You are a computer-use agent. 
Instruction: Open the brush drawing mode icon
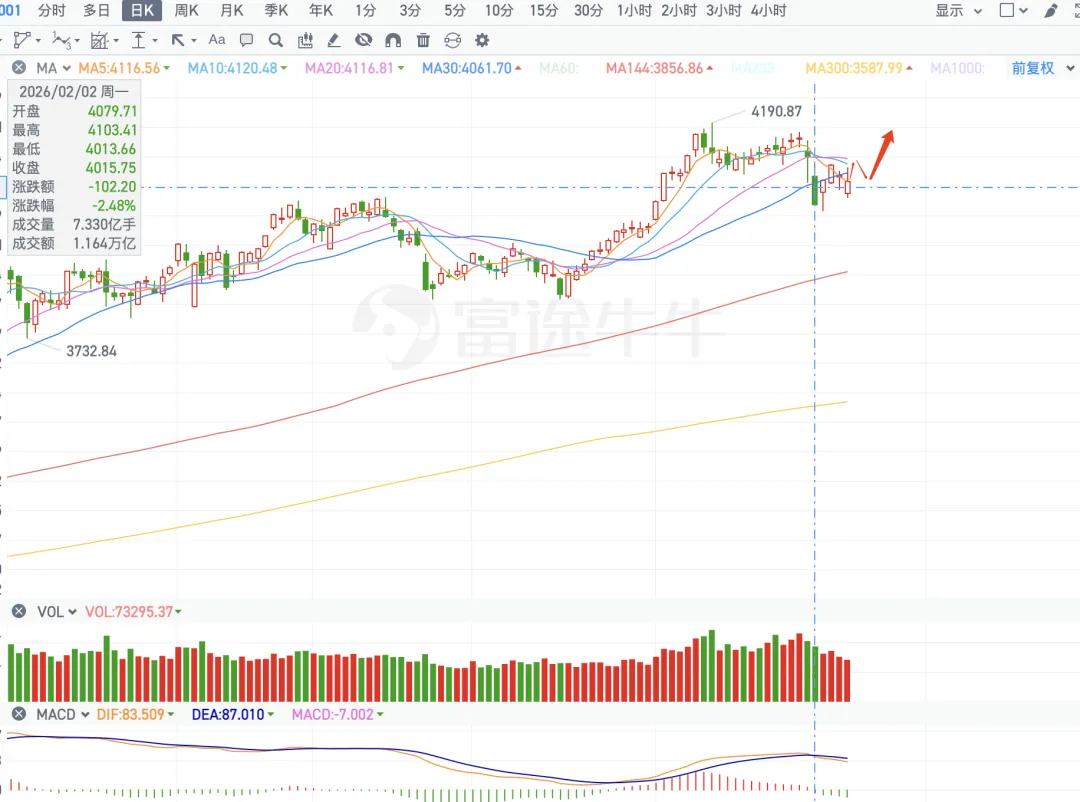1050,10
